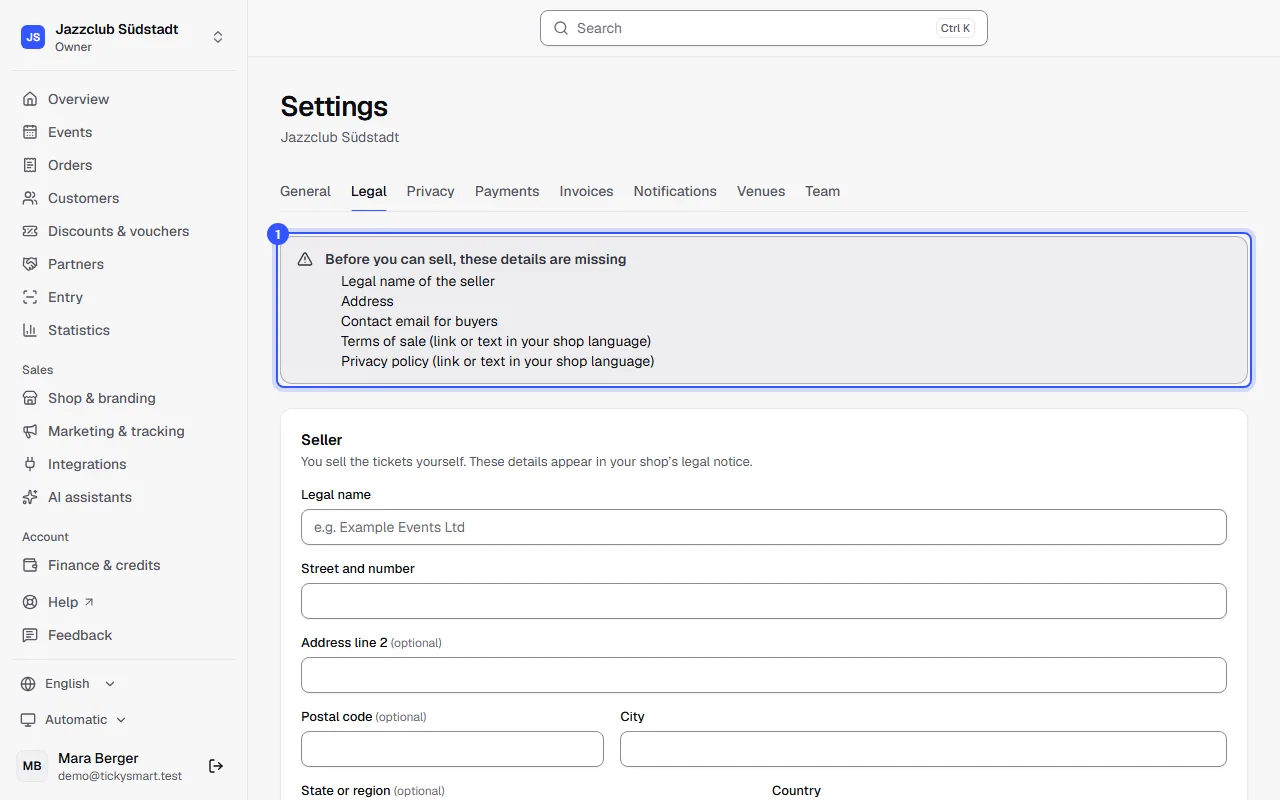The width and height of the screenshot is (1280, 800).
Task: Select the Invoices tab
Action: click(x=586, y=191)
